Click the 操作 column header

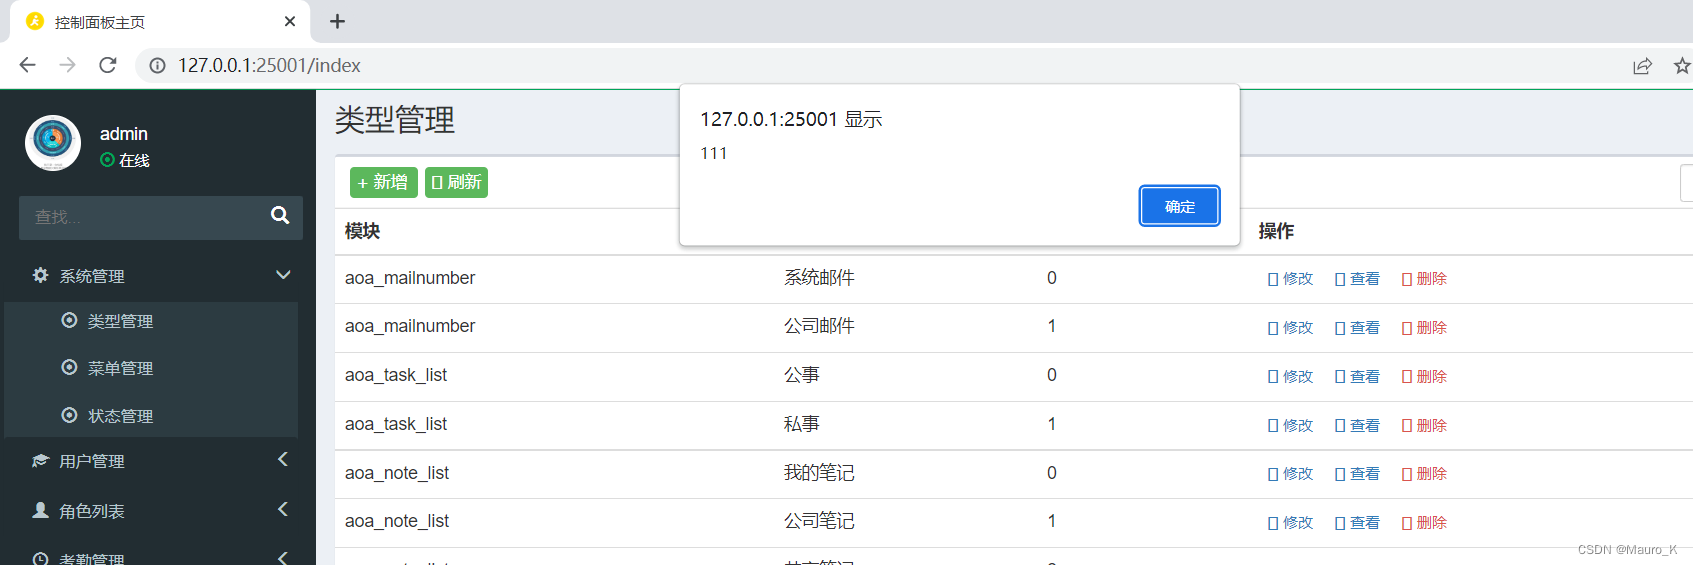click(x=1276, y=231)
